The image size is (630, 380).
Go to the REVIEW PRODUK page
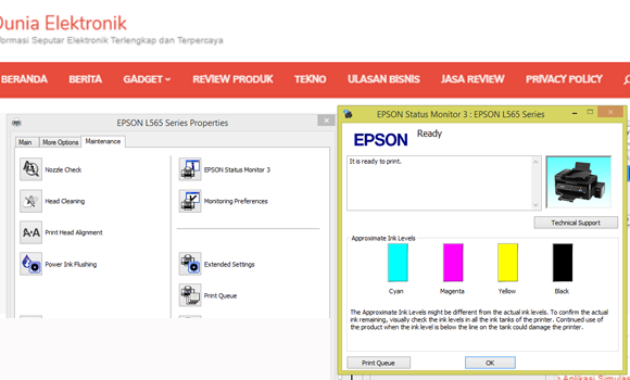[233, 79]
